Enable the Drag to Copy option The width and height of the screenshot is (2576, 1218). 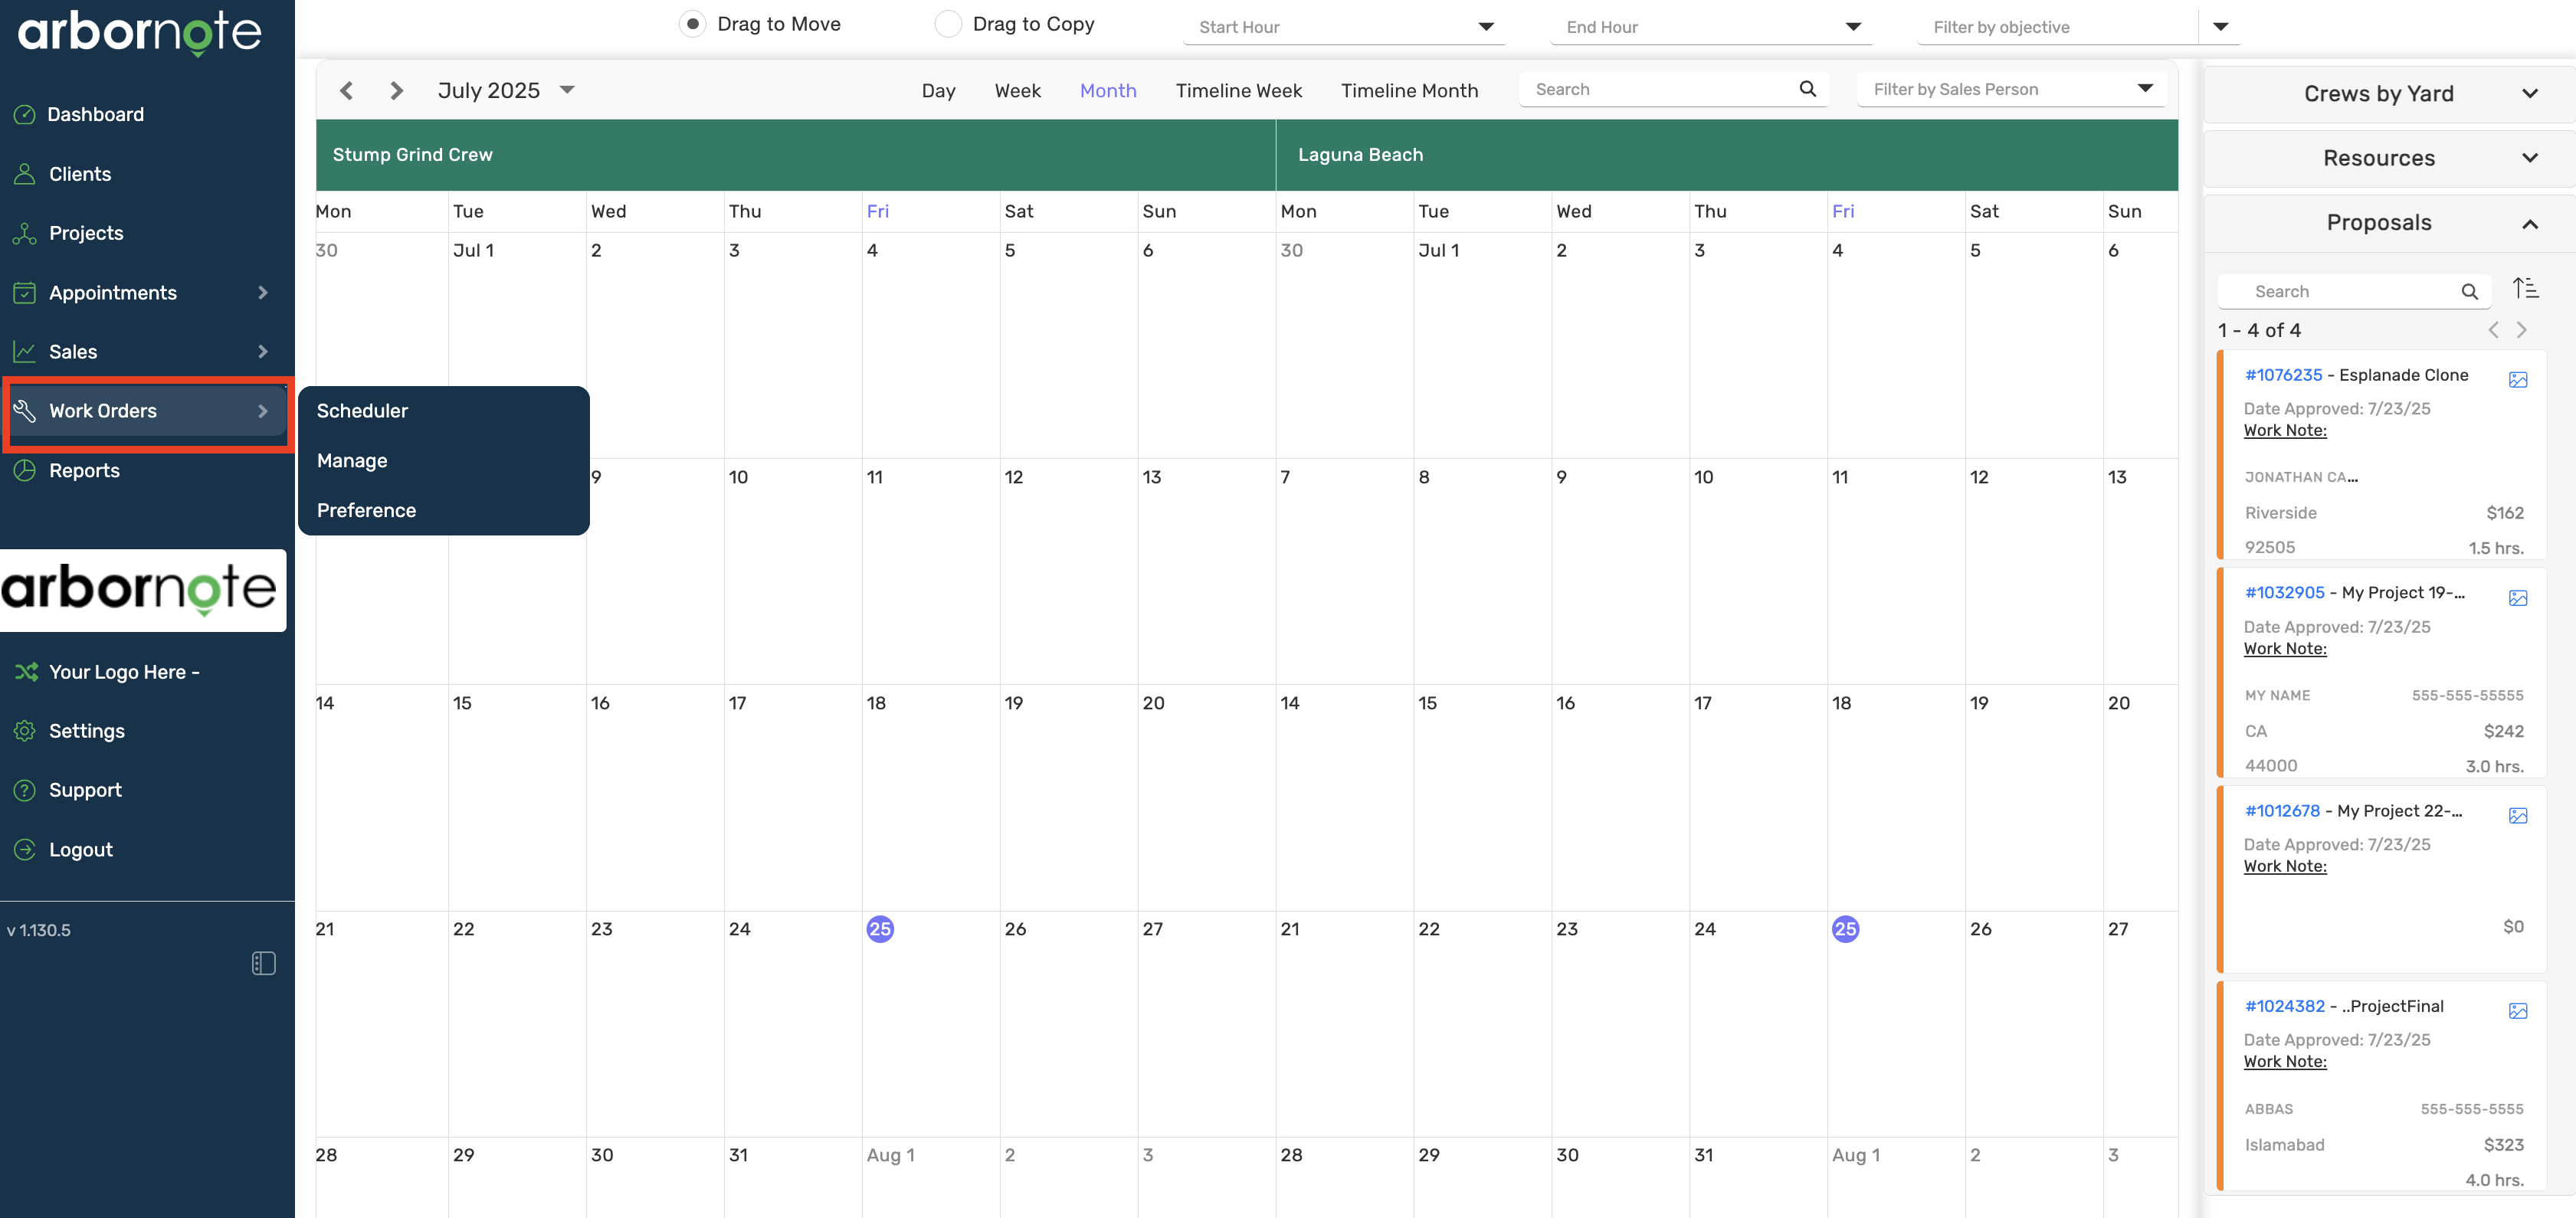947,23
